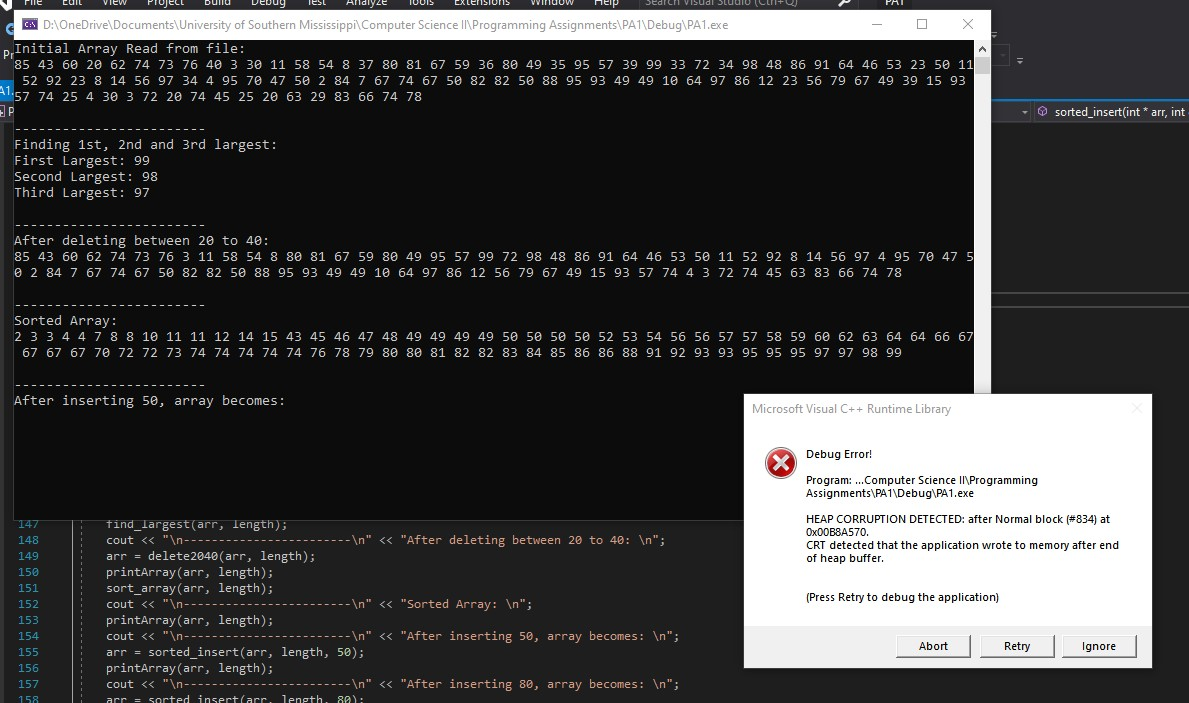Click the send feedback pencil icon beside search box
Viewport: 1189px width, 703px height.
pos(843,3)
